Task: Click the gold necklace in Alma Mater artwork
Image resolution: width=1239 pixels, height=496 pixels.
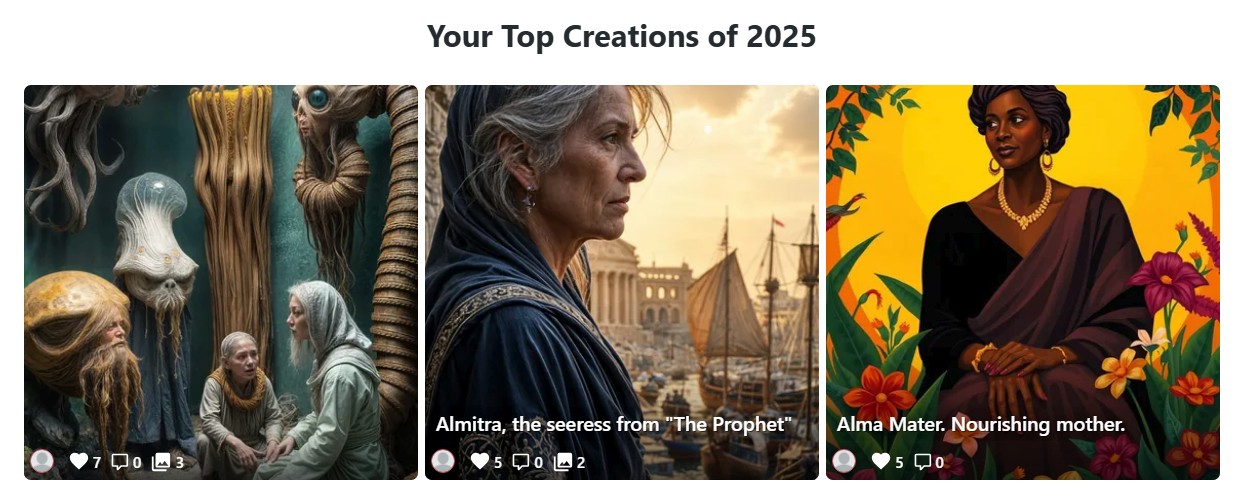Action: coord(1023,203)
